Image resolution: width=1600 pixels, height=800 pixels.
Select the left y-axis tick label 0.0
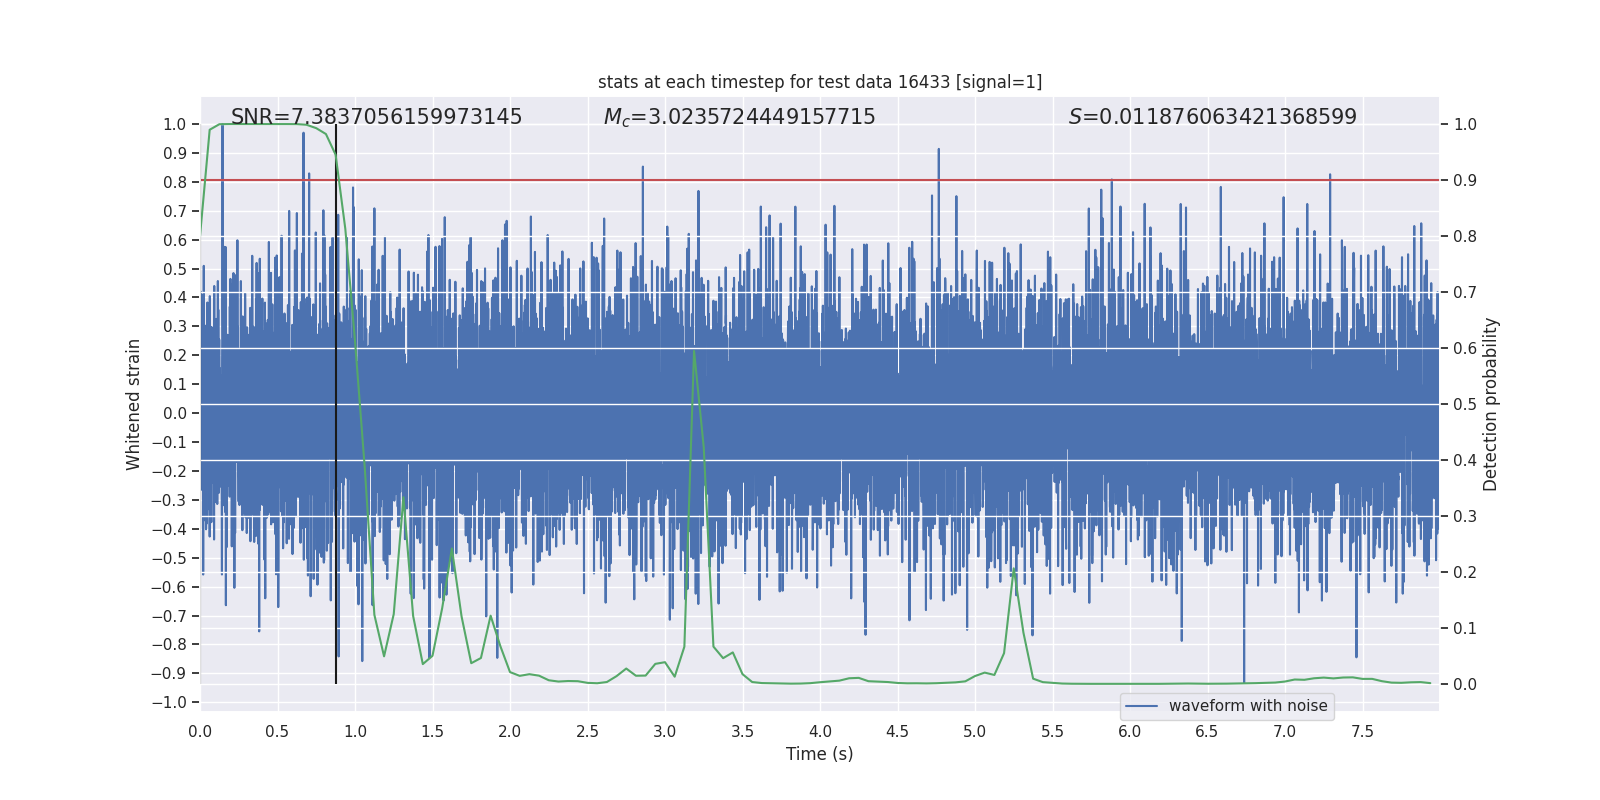175,413
